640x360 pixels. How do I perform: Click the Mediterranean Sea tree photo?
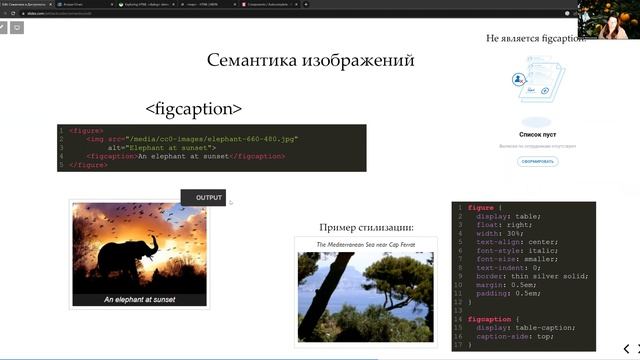(x=366, y=297)
